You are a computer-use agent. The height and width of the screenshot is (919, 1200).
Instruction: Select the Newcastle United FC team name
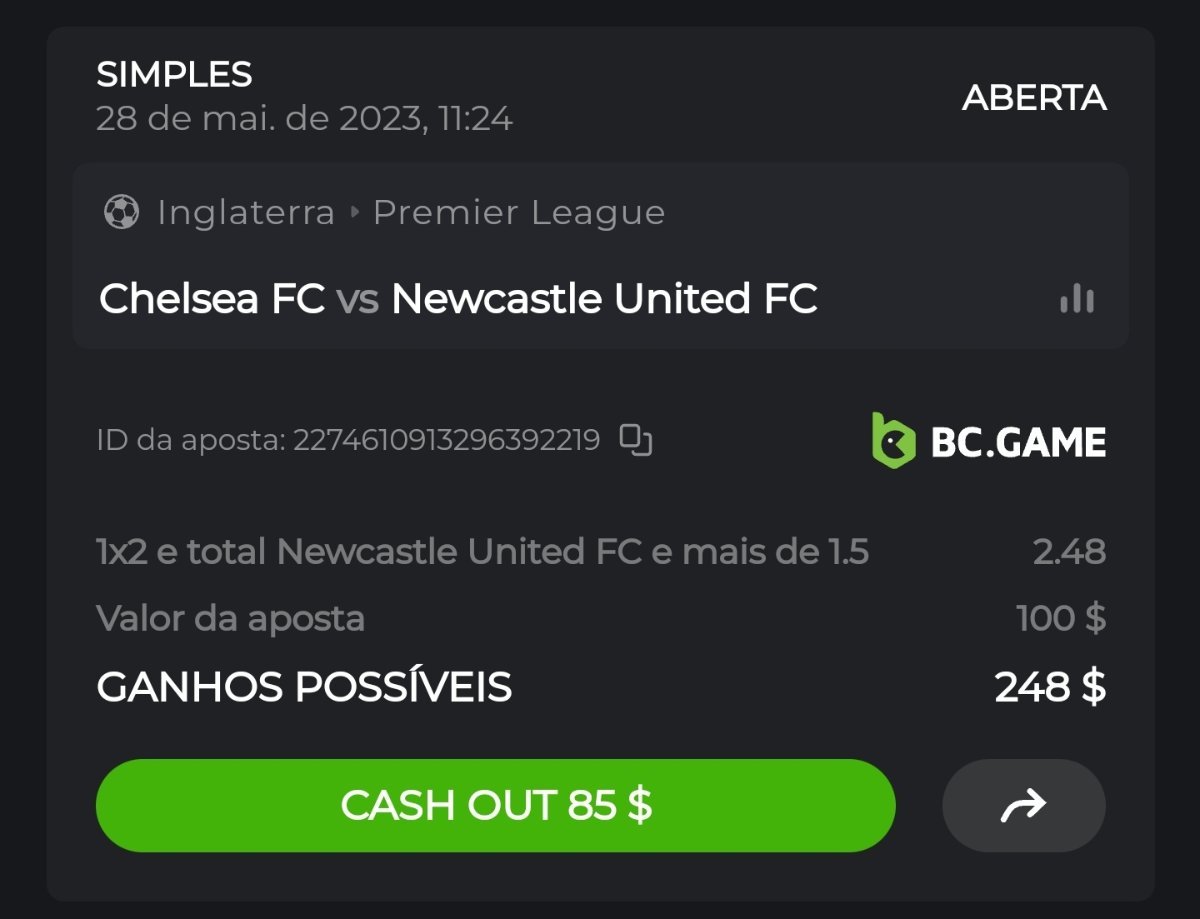(x=604, y=299)
